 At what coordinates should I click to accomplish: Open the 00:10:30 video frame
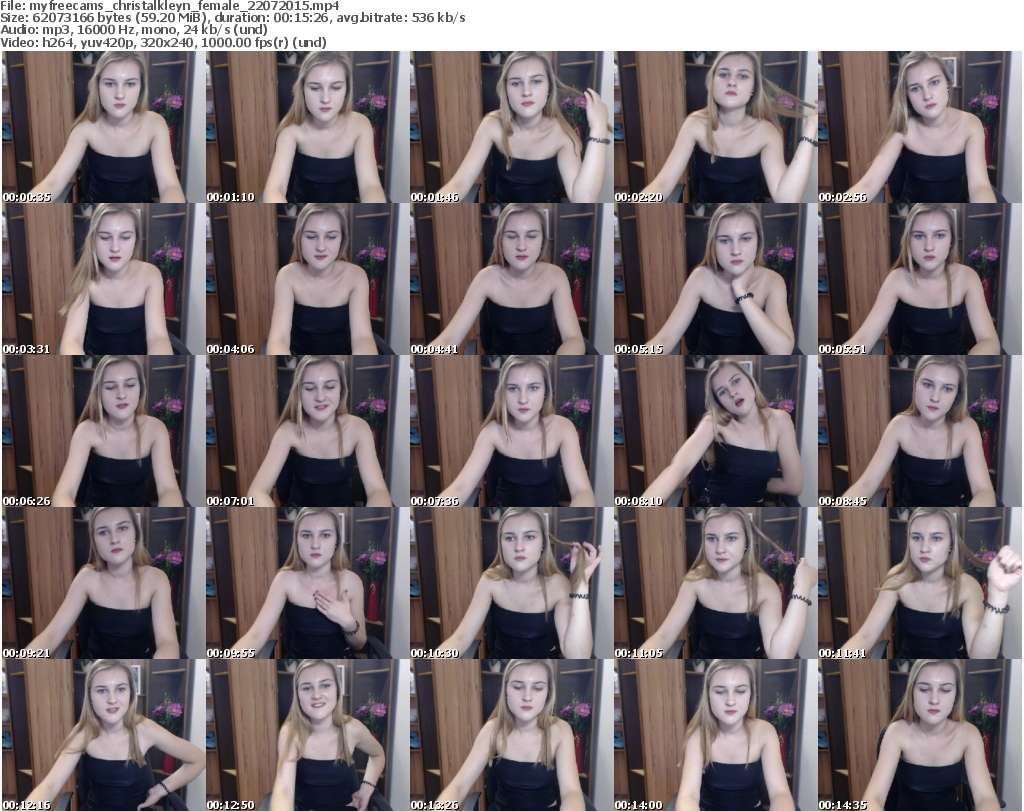(511, 583)
